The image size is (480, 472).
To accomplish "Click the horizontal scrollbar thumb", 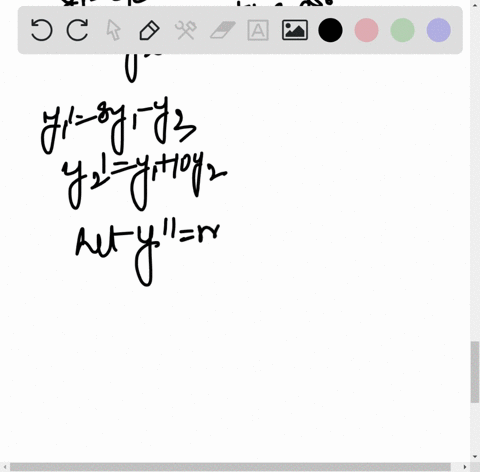I will click(230, 467).
